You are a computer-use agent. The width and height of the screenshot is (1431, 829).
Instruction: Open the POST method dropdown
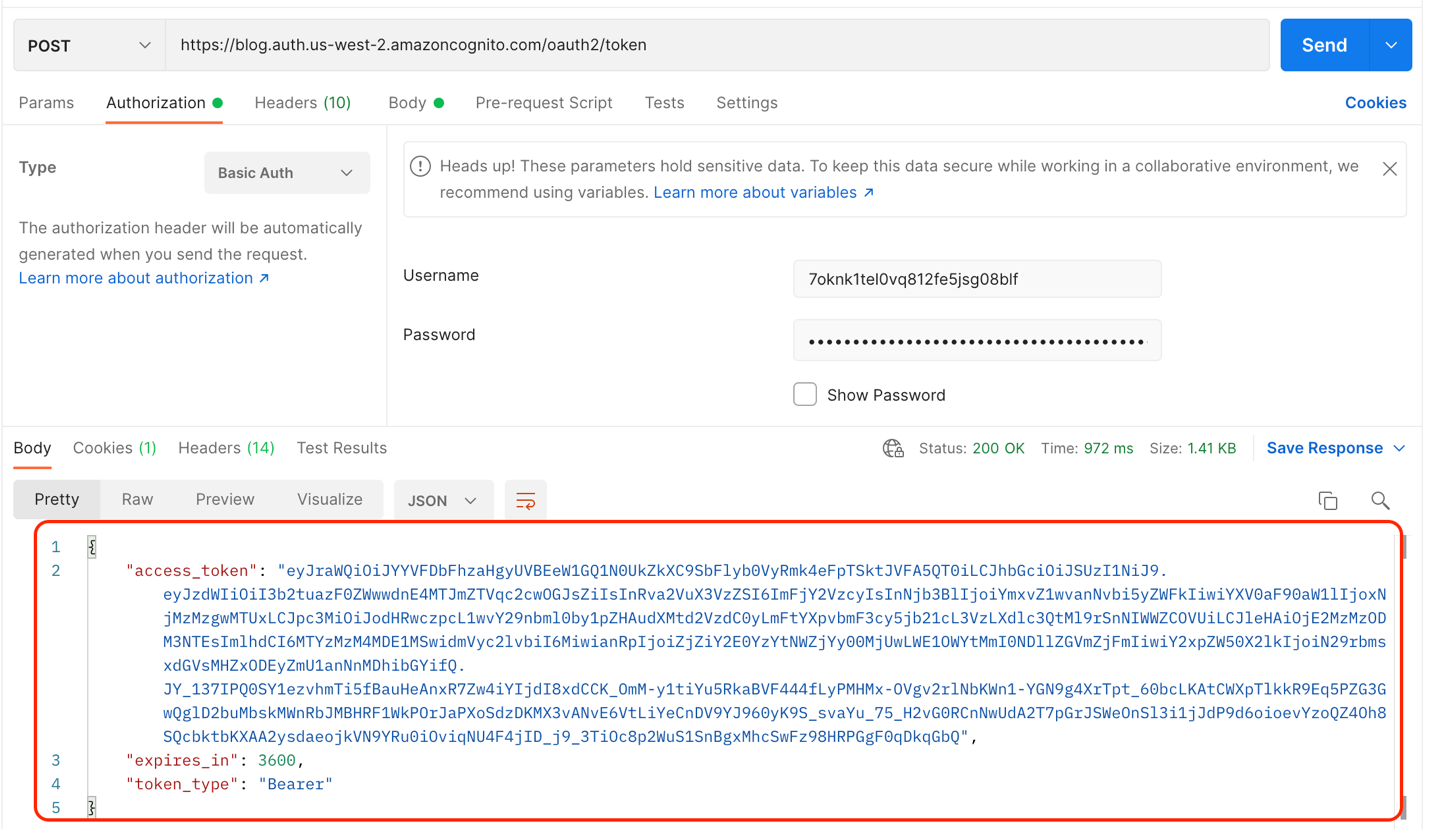pyautogui.click(x=89, y=45)
